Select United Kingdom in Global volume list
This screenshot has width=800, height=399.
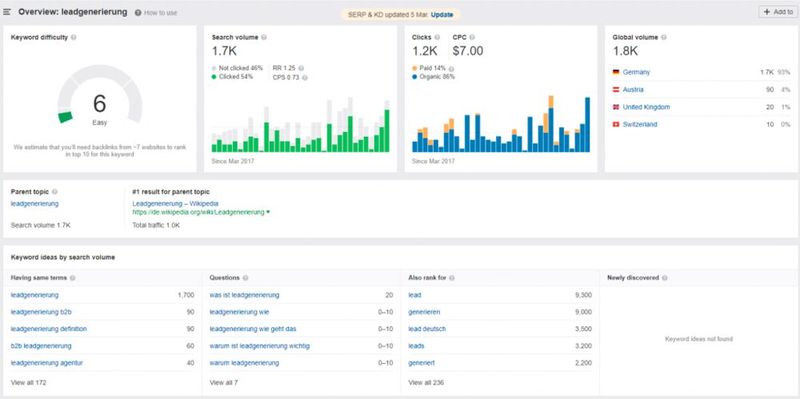tap(646, 107)
